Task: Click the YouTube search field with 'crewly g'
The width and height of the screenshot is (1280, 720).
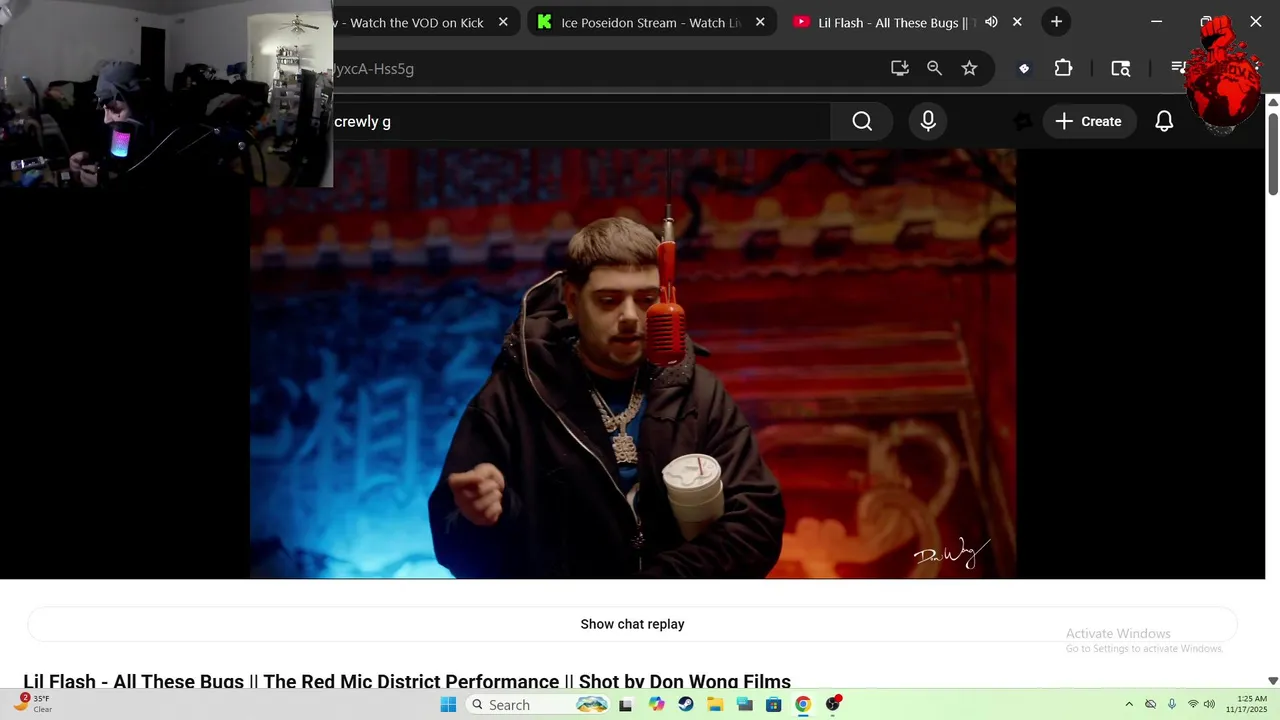Action: pyautogui.click(x=580, y=121)
